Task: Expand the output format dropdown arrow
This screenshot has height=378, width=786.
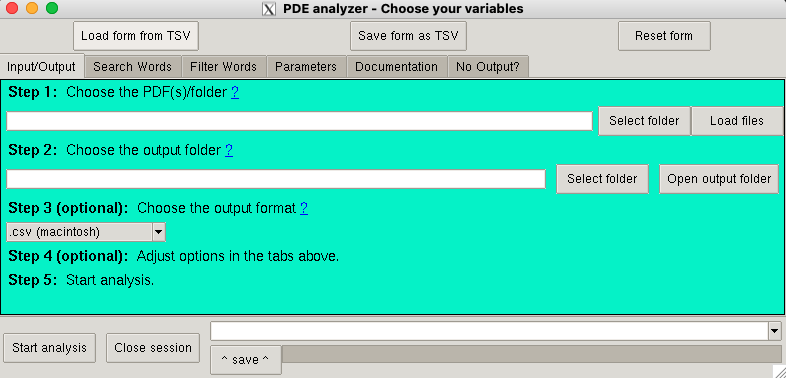Action: coord(158,232)
